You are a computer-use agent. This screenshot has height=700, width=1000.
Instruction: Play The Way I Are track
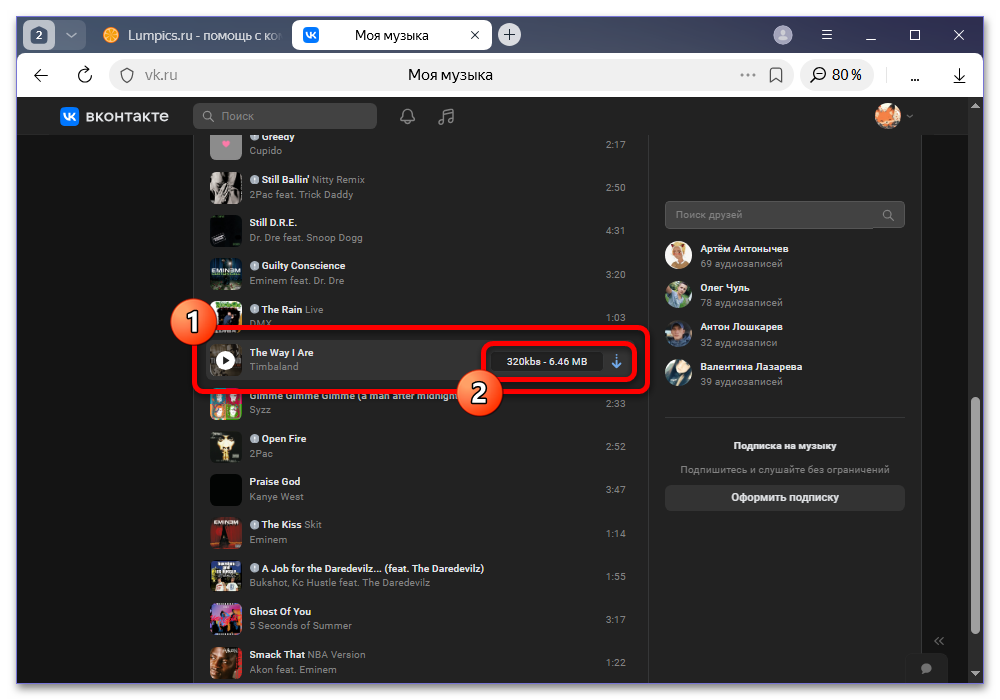(x=225, y=361)
